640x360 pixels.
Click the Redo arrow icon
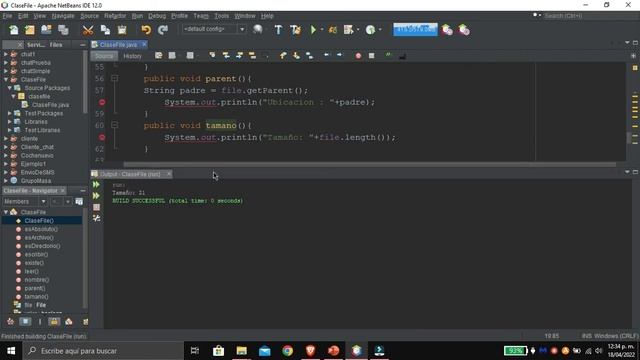tap(162, 30)
